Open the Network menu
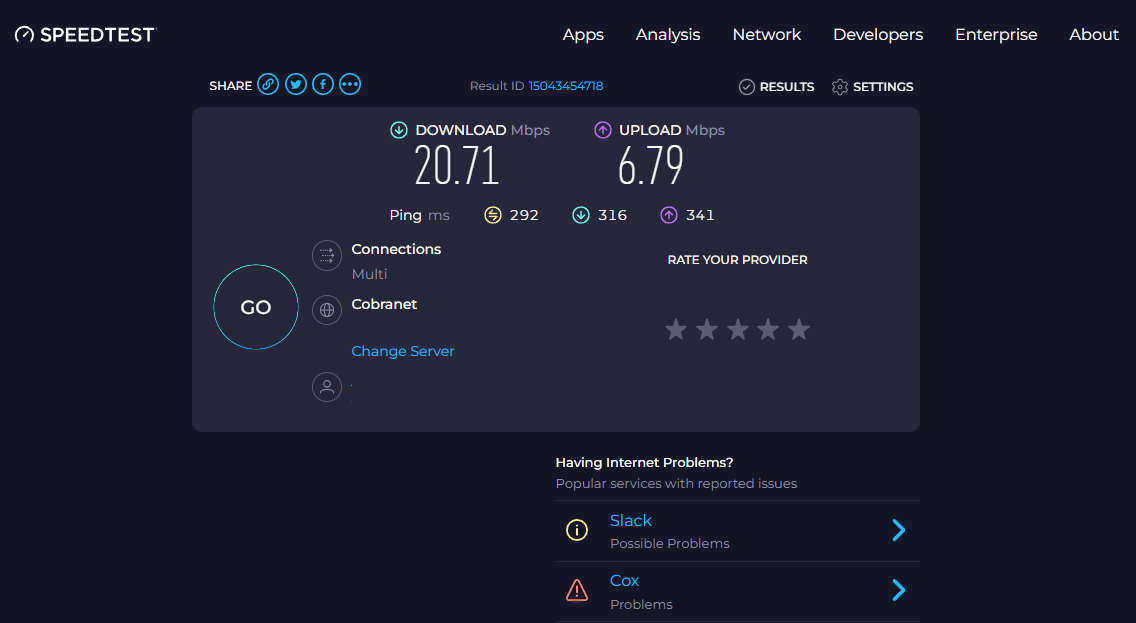The image size is (1136, 623). [x=766, y=34]
